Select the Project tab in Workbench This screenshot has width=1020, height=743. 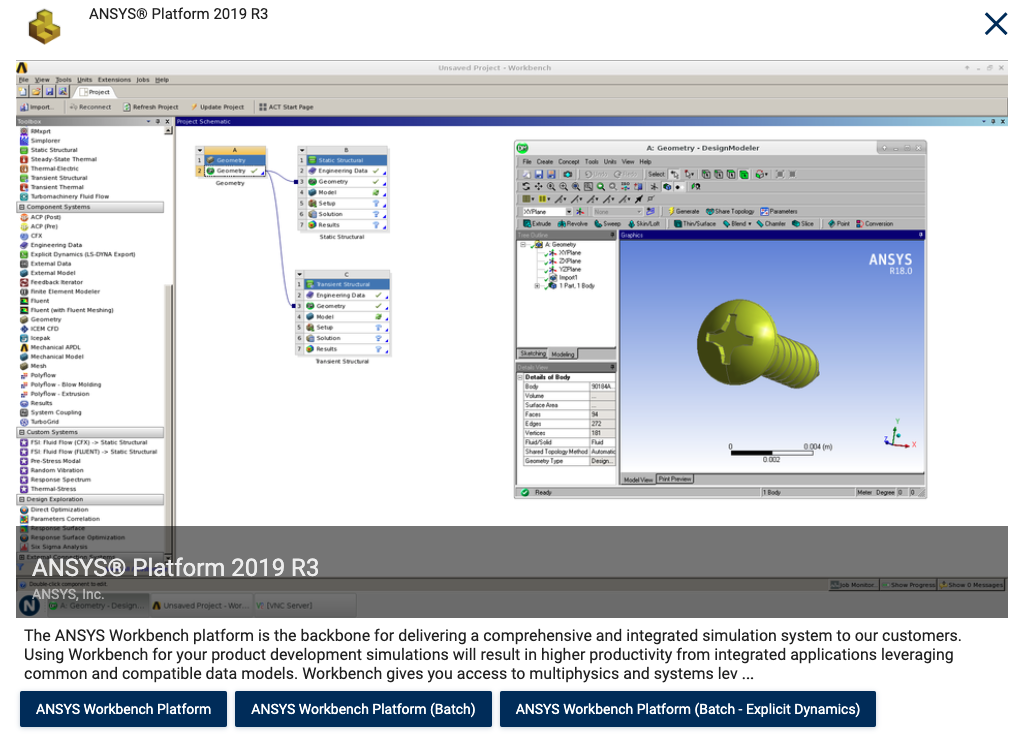point(96,92)
